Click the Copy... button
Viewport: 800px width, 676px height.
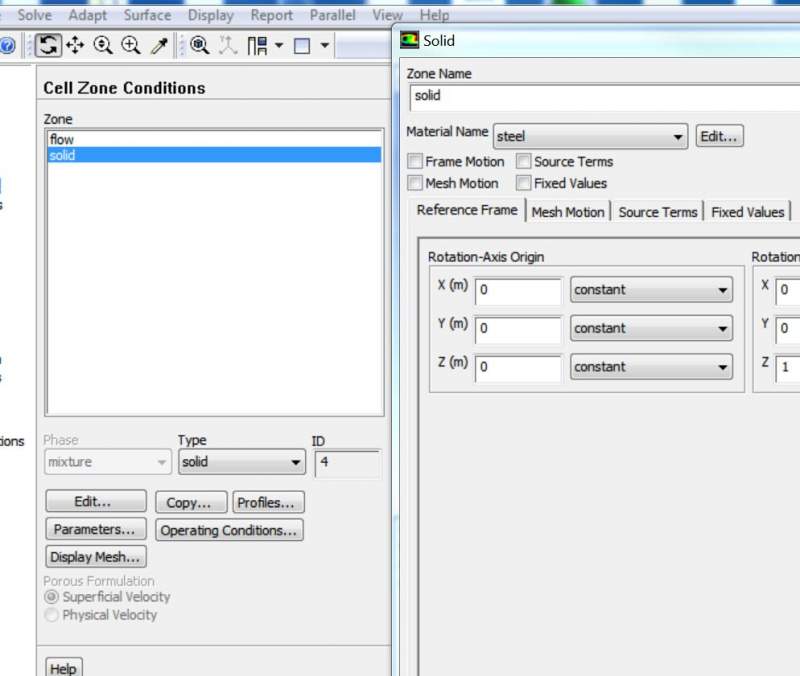click(191, 503)
